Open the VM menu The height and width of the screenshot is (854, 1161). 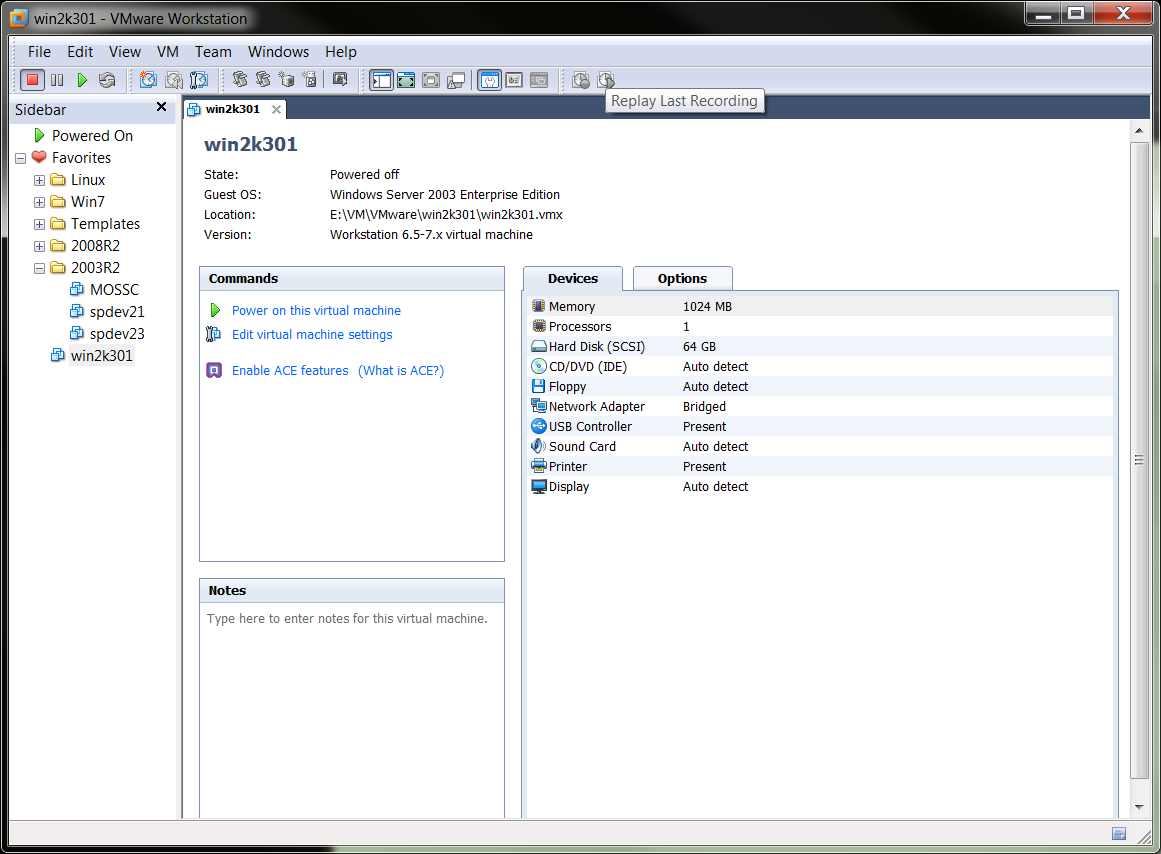(x=167, y=51)
